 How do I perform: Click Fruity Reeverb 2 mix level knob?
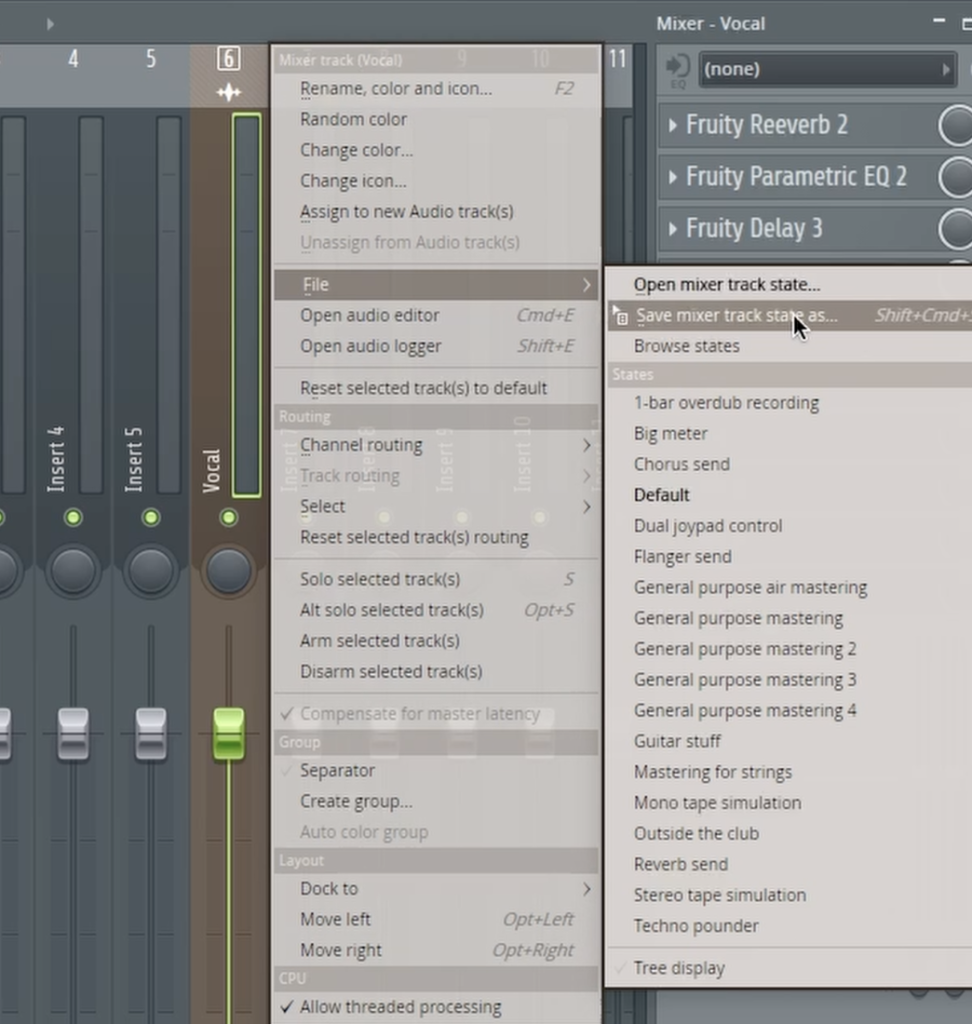click(956, 125)
